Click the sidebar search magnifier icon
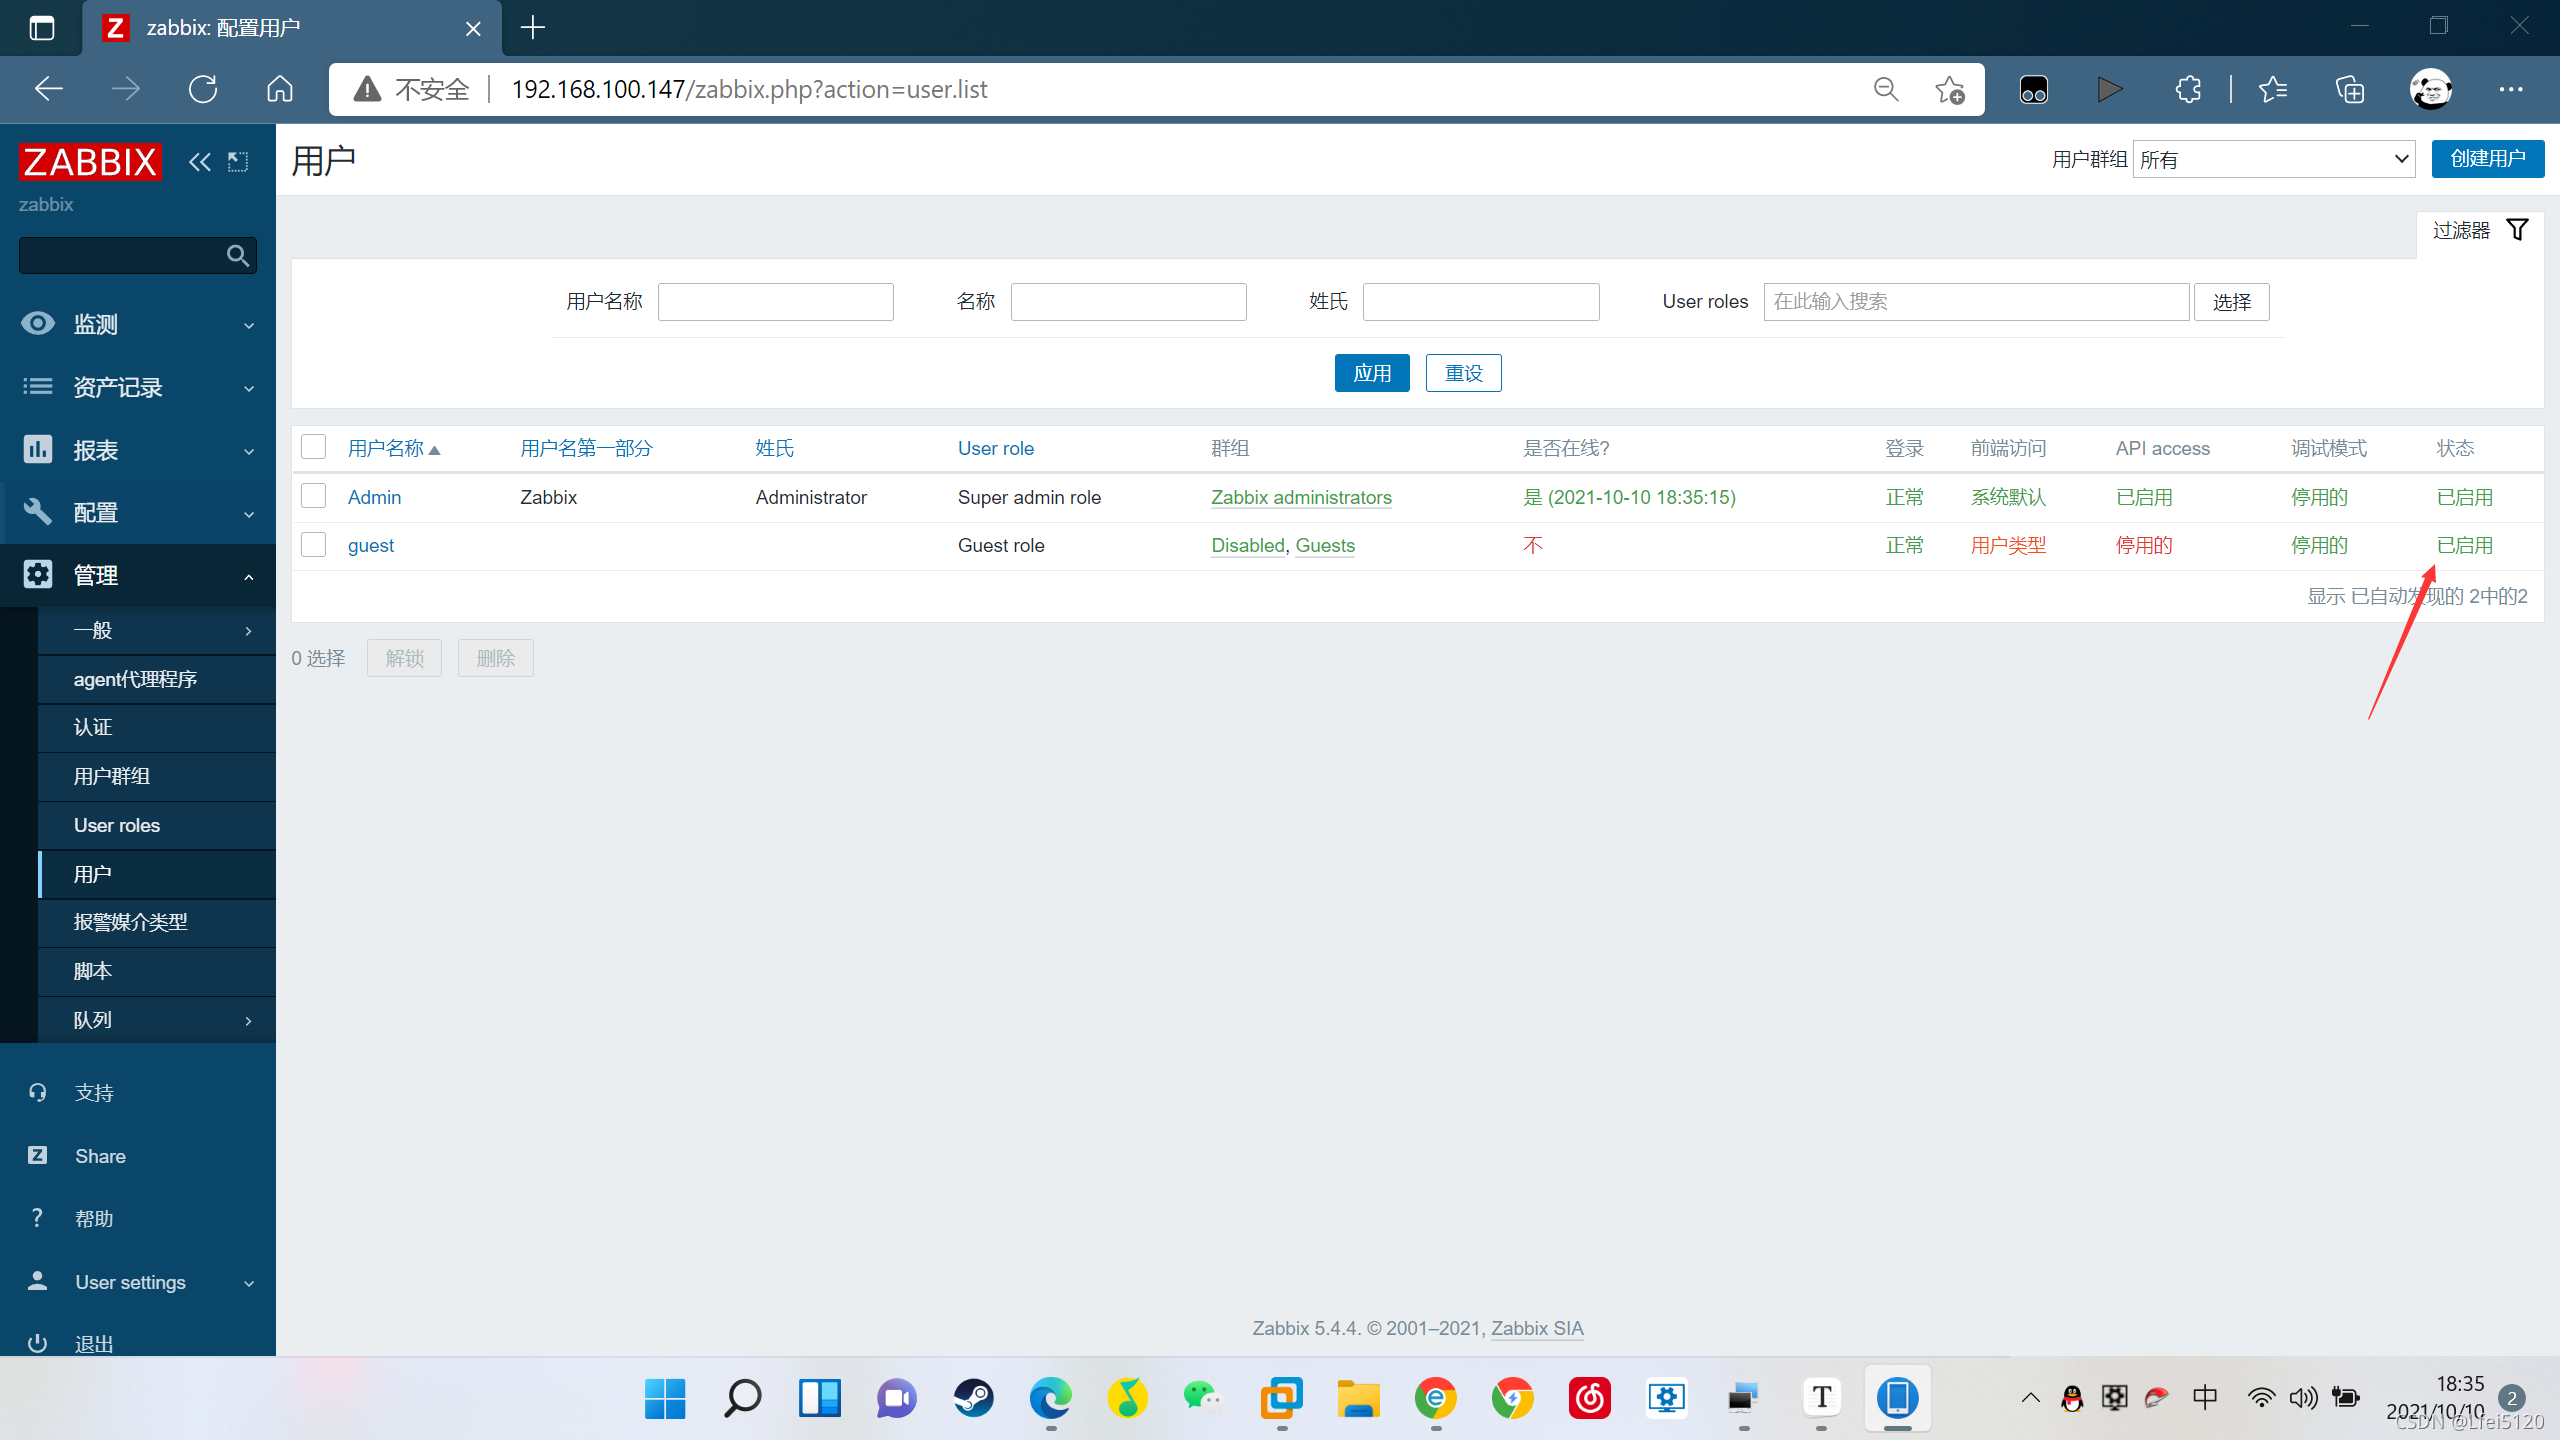The image size is (2560, 1440). [238, 256]
